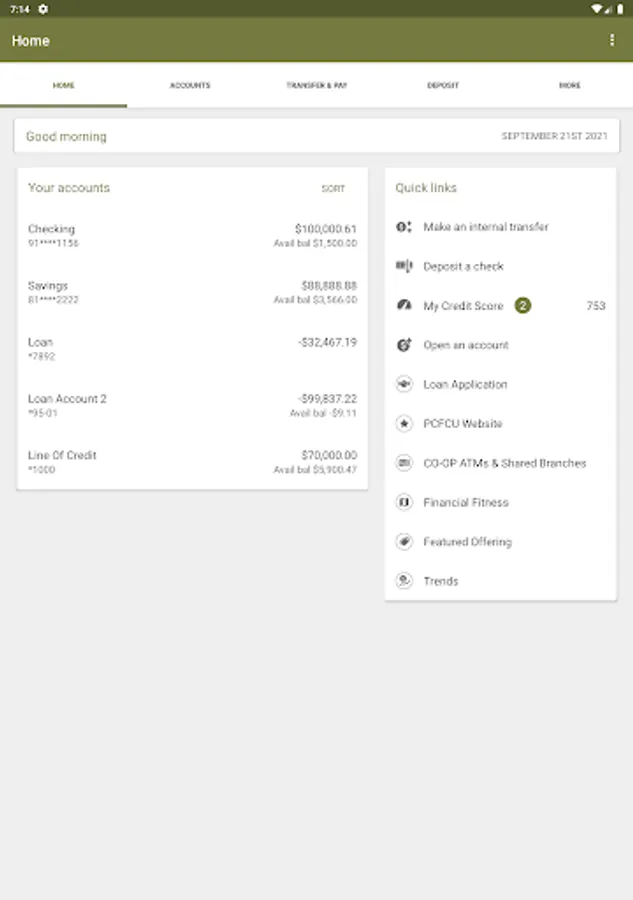
Task: Open the Checking account details
Action: [192, 236]
